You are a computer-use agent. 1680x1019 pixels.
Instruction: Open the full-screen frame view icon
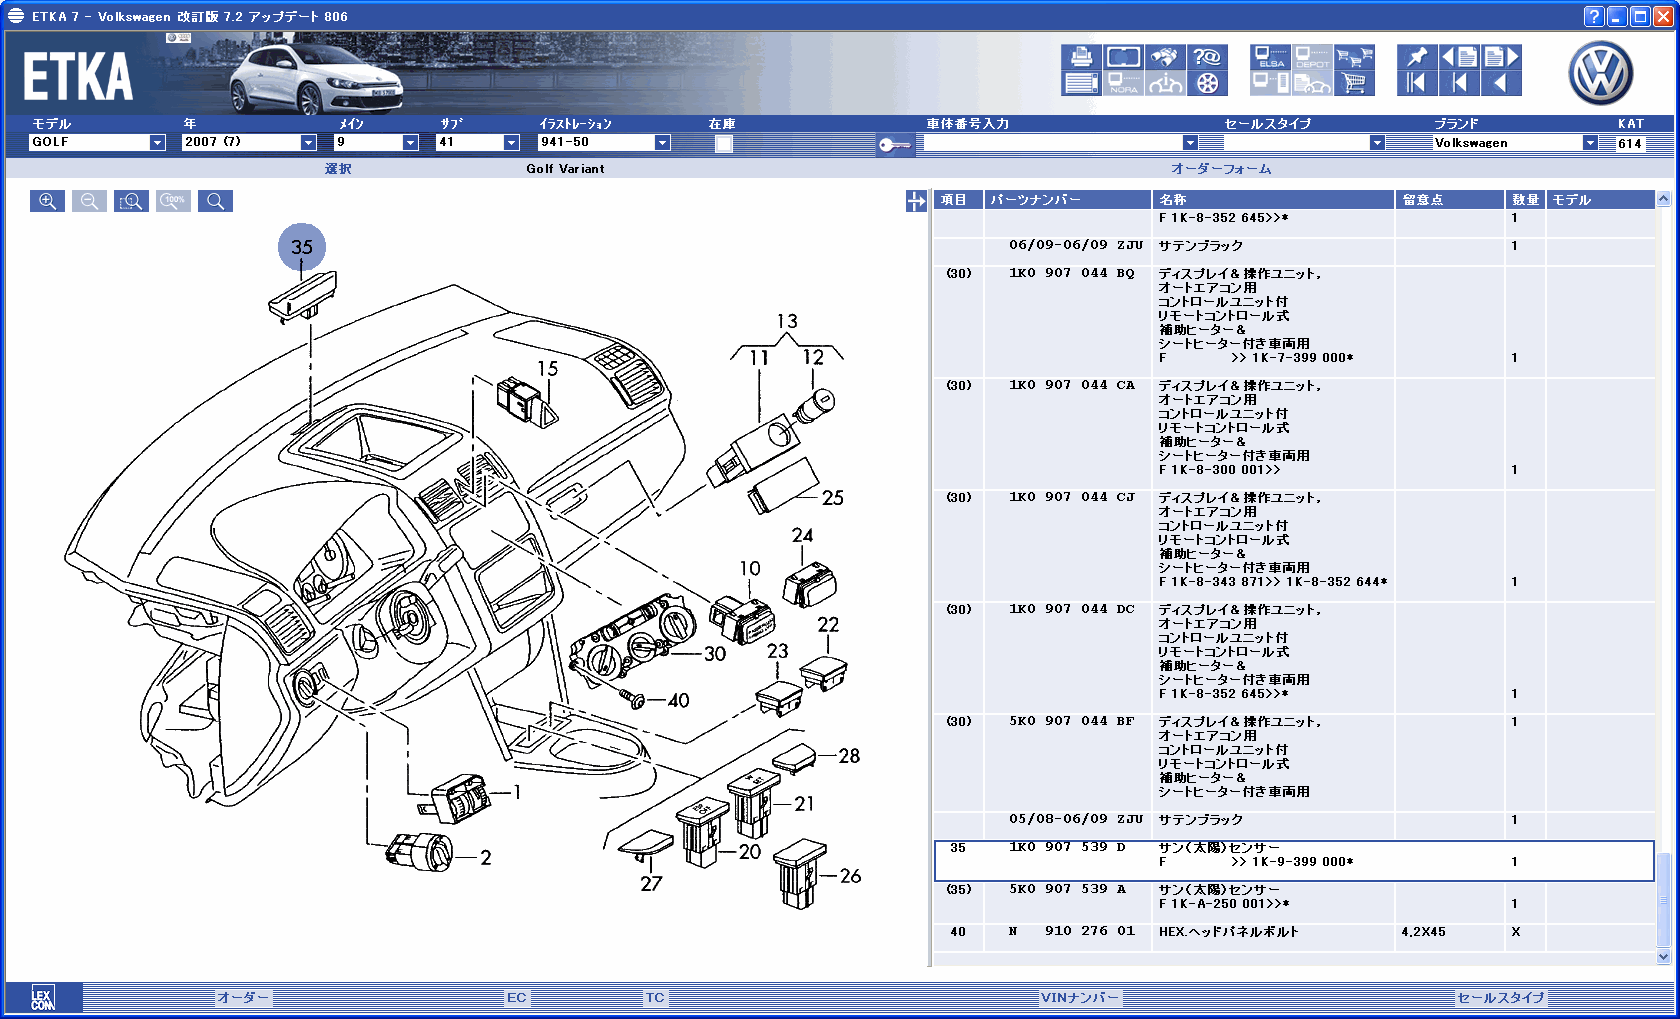point(1123,57)
